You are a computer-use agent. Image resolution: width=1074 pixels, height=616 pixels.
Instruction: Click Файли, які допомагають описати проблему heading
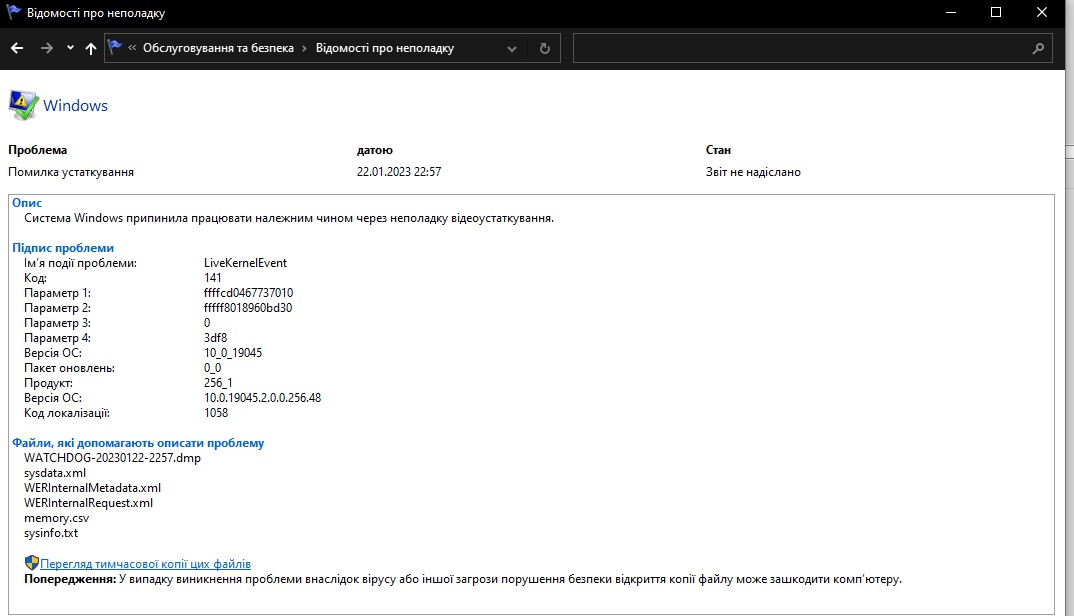coord(138,443)
